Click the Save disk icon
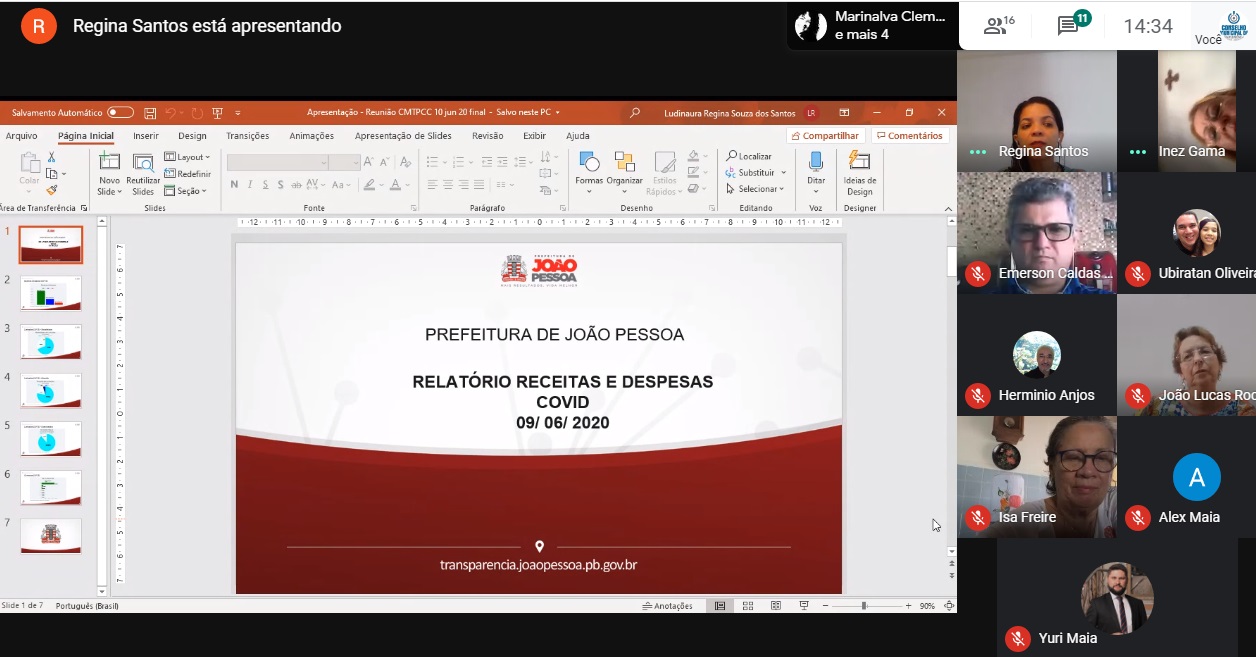The height and width of the screenshot is (657, 1256). tap(150, 113)
